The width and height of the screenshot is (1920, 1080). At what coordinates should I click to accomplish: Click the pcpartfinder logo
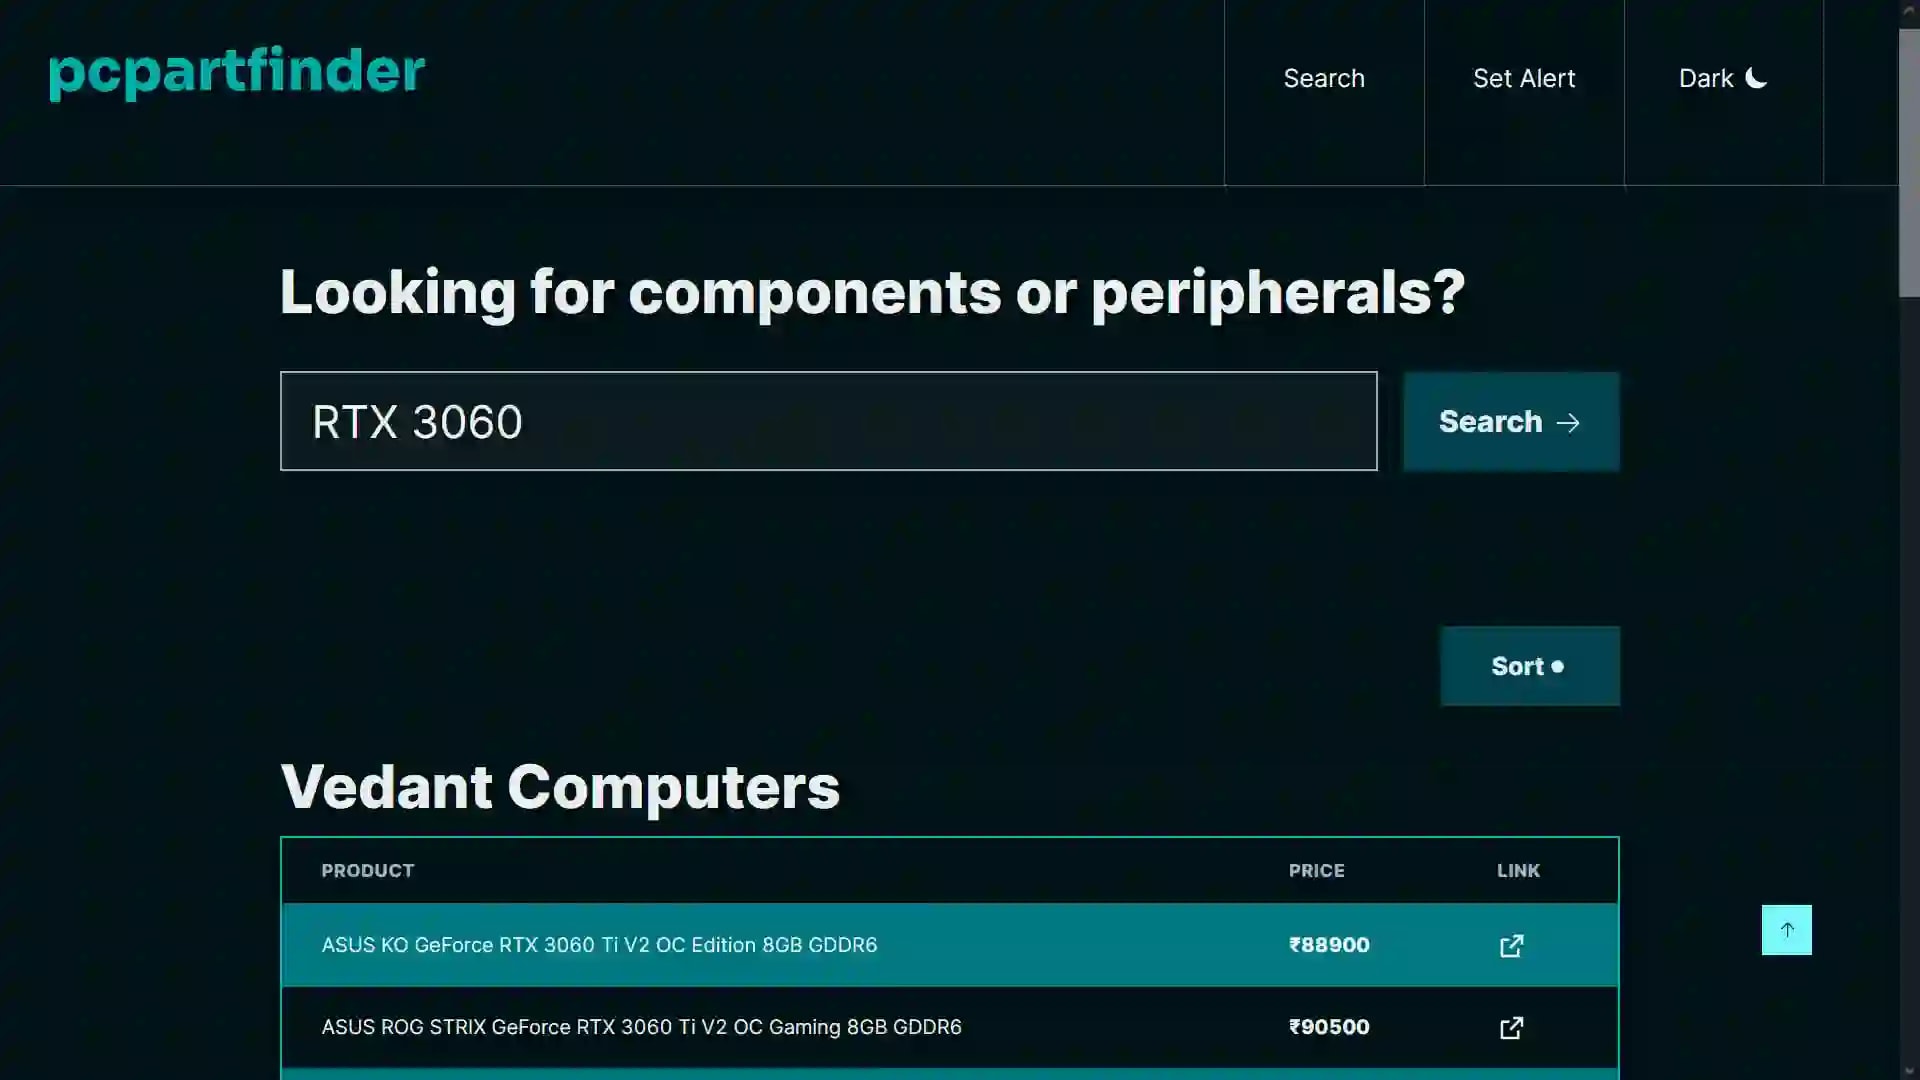tap(236, 73)
